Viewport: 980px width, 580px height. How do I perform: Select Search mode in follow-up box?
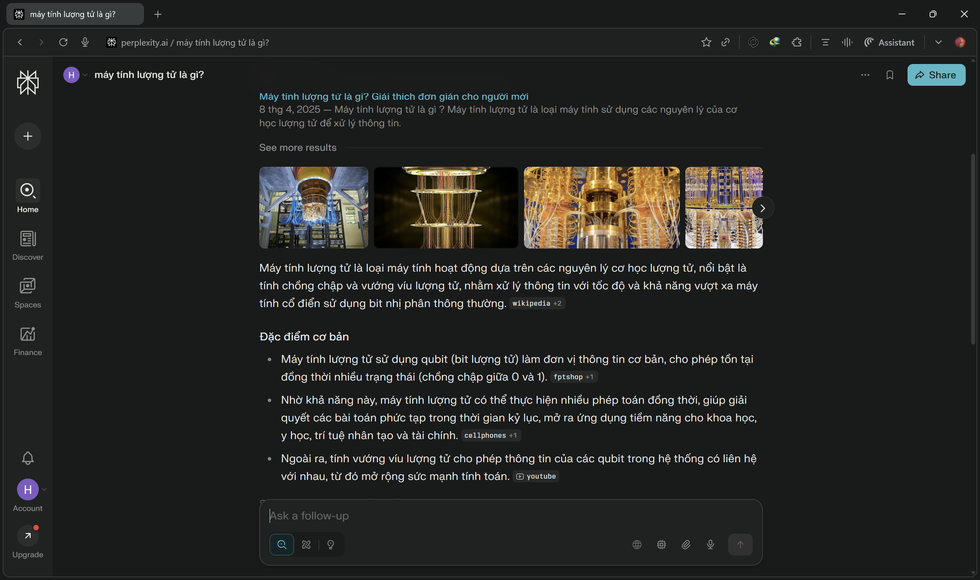tap(282, 545)
